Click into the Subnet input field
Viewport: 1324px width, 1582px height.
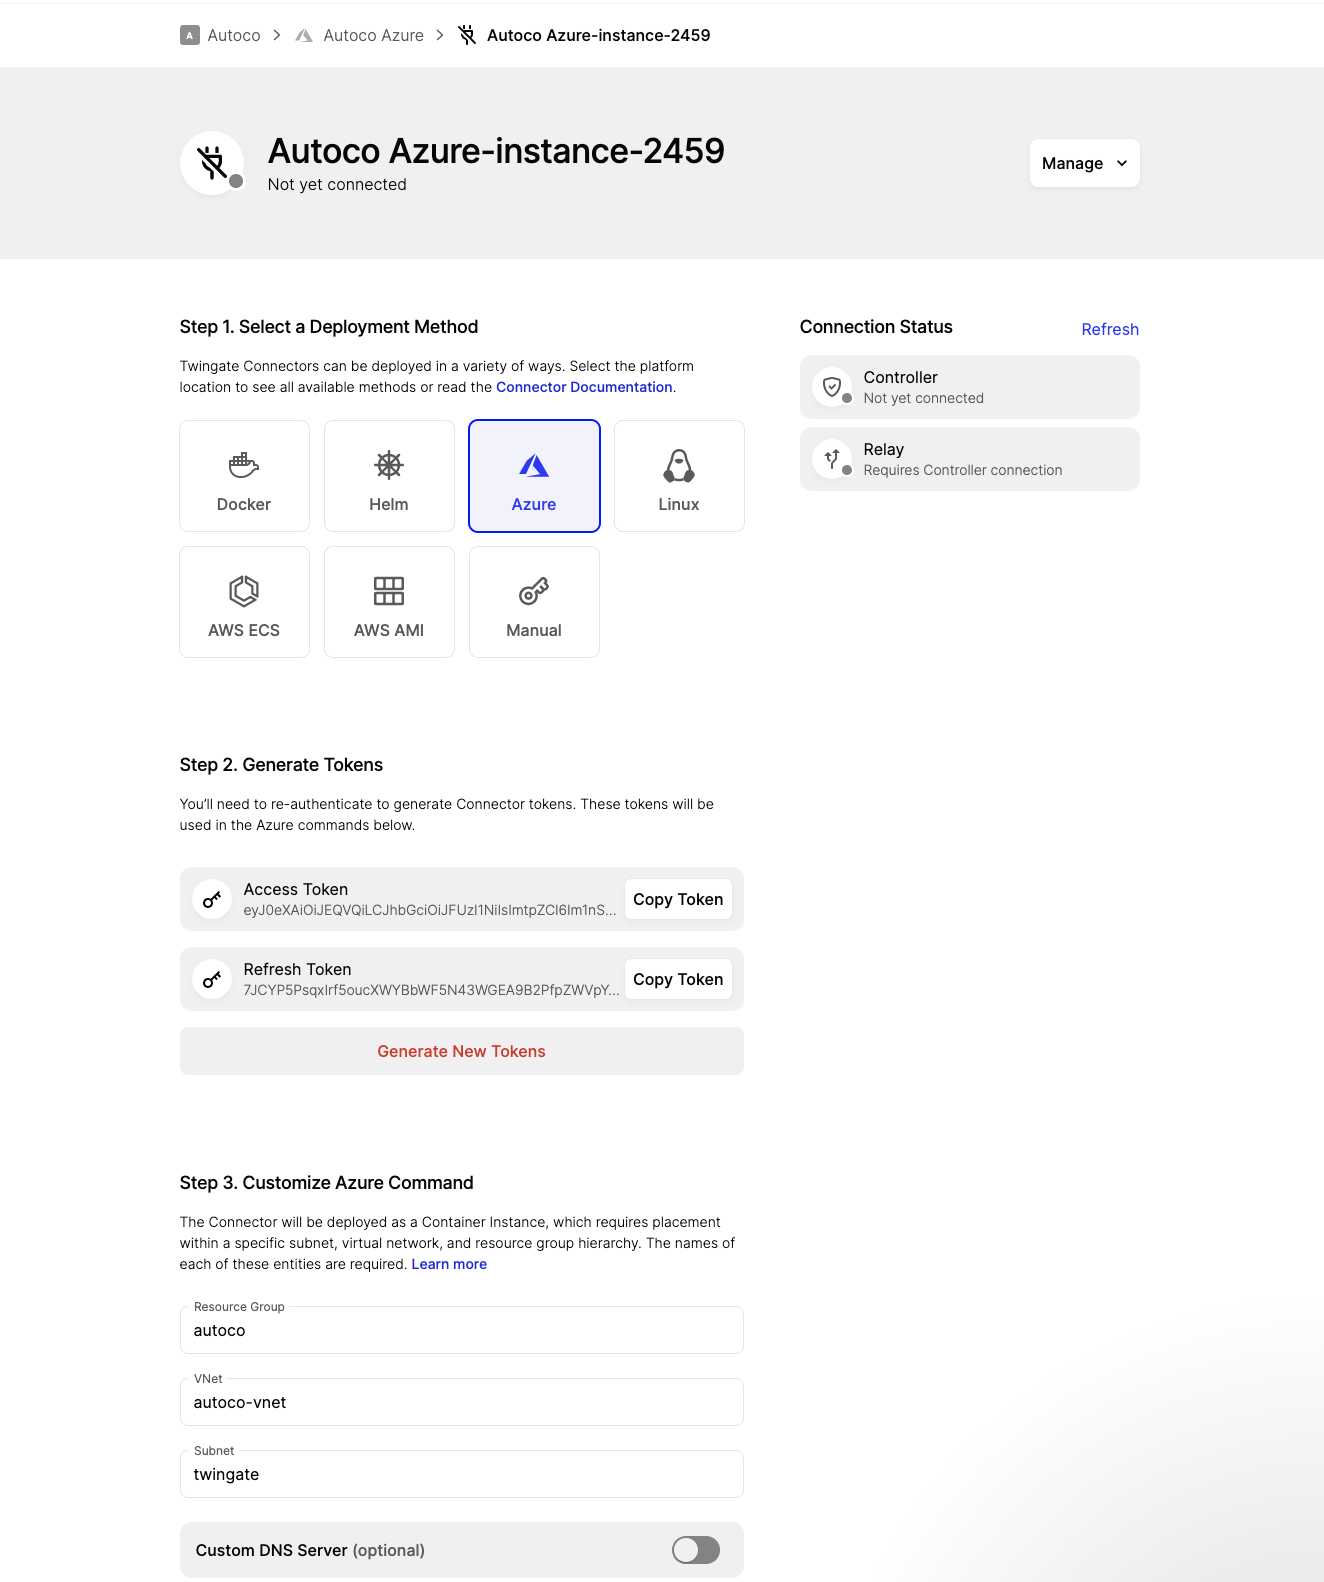tap(462, 1474)
